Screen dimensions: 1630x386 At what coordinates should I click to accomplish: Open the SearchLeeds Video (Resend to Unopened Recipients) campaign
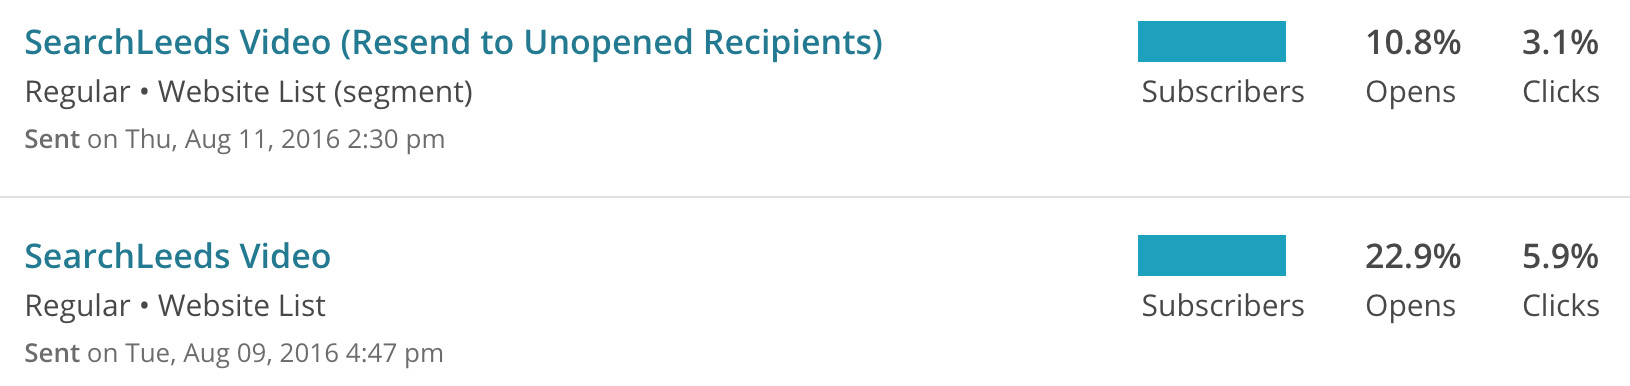click(453, 42)
